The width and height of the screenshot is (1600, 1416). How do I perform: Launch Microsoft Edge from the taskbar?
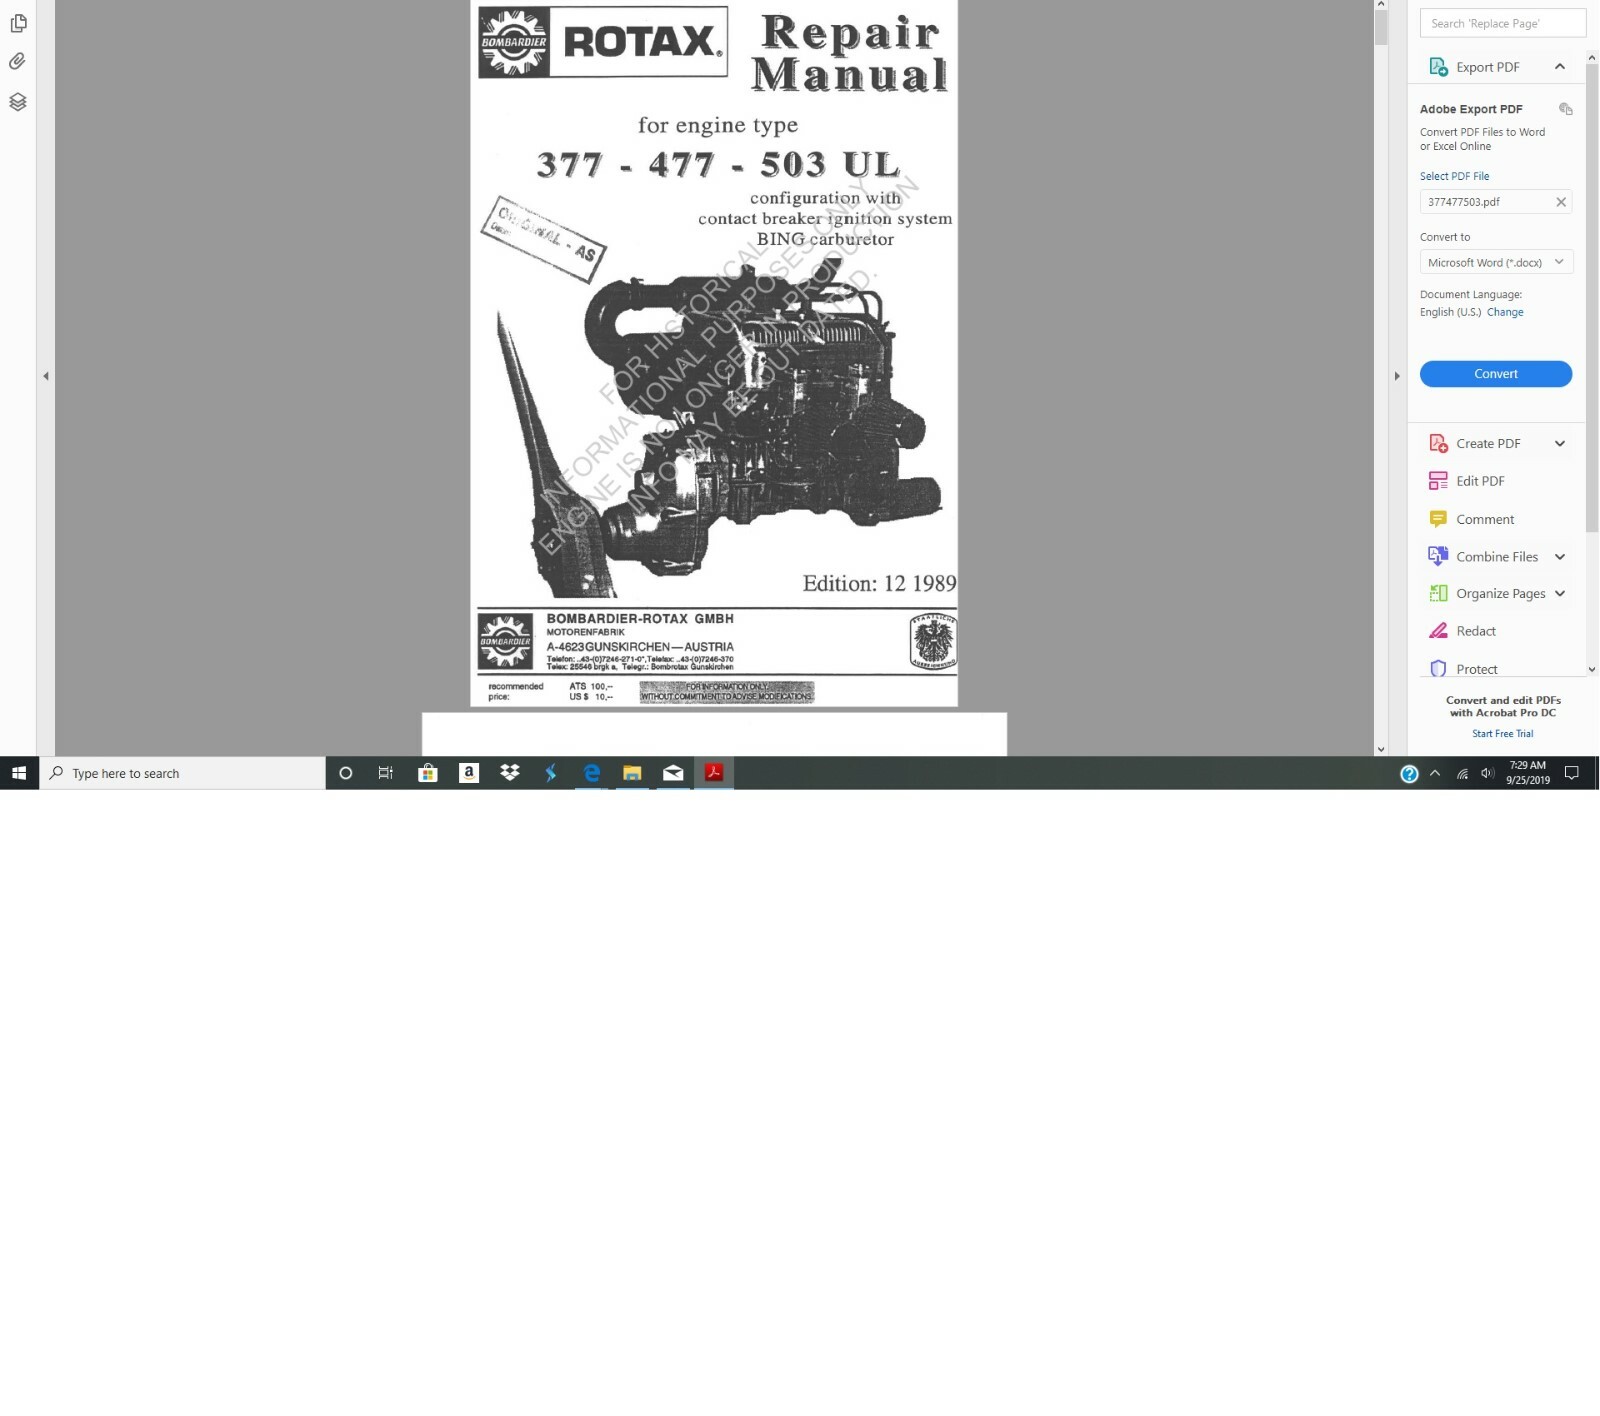point(592,772)
